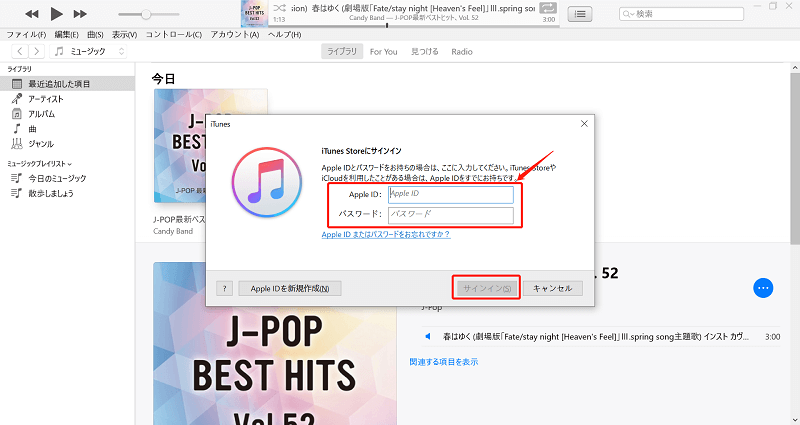Viewport: 800px width, 425px height.
Task: Toggle the shuffle icon in the player
Action: [280, 8]
